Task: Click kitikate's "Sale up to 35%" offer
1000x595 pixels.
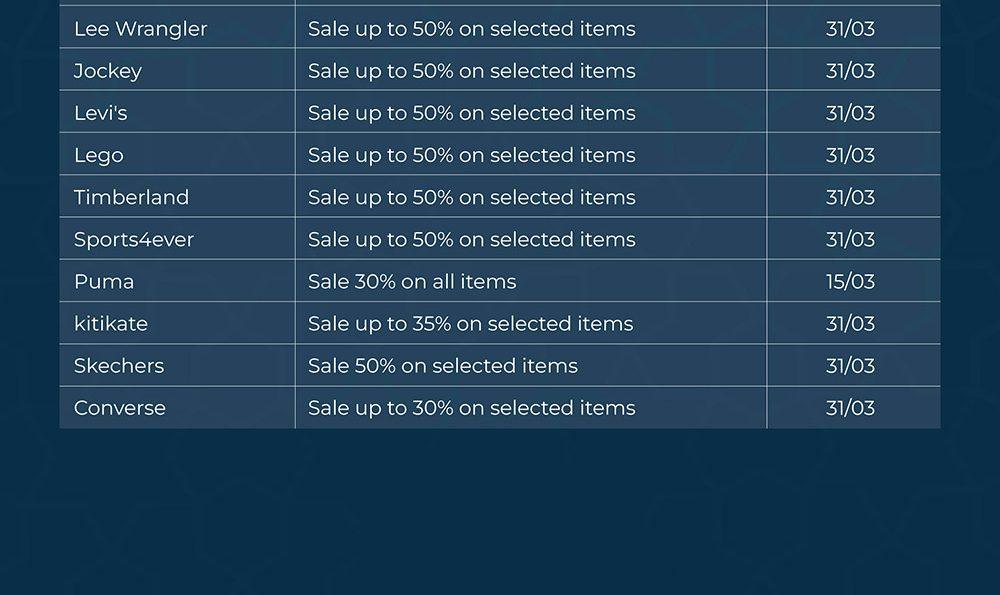Action: pyautogui.click(x=470, y=323)
